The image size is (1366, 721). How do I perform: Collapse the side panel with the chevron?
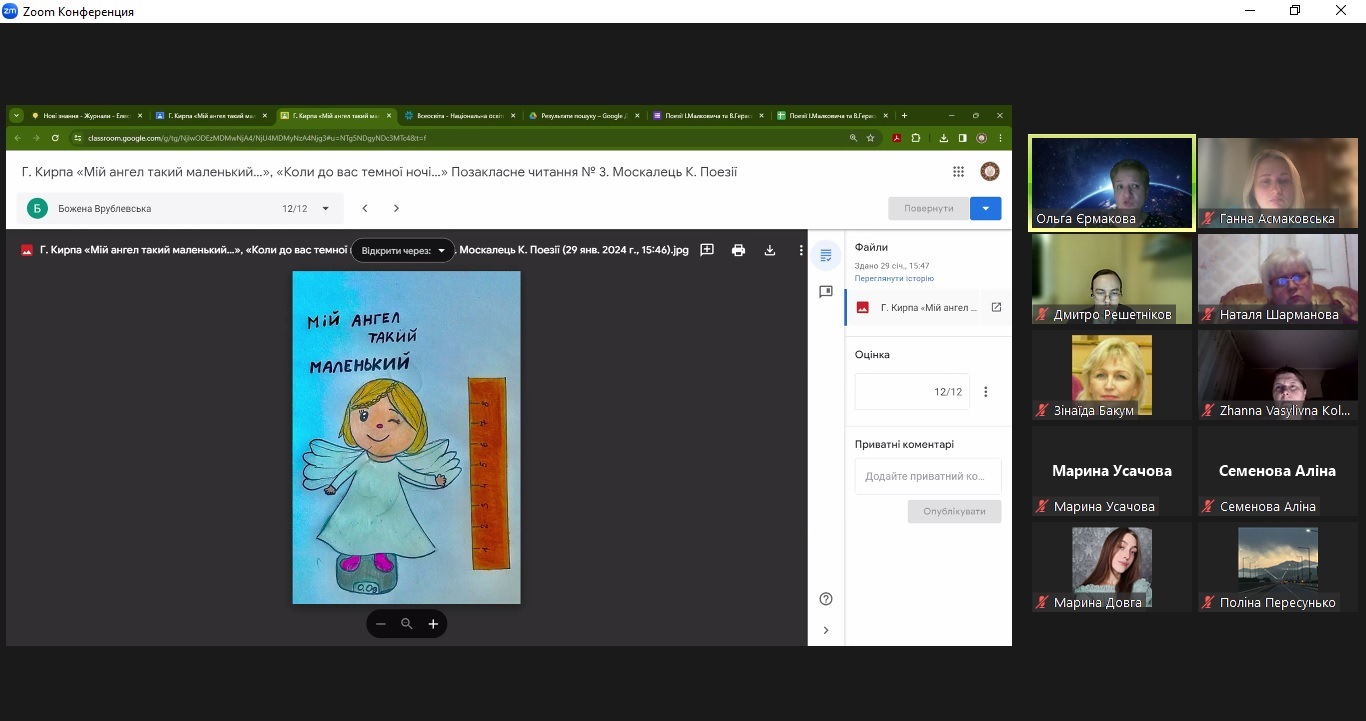826,630
